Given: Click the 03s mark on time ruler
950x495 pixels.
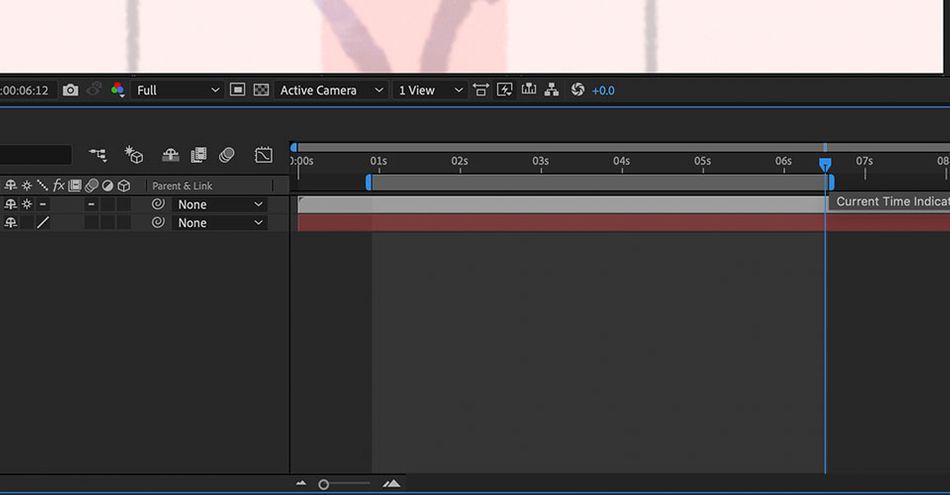Looking at the screenshot, I should 540,161.
